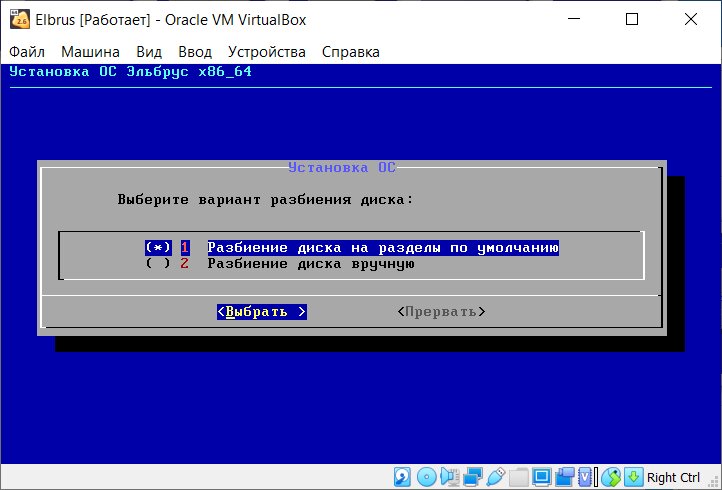Click the text "Разбиение диска на разделы по умолчанию"
Viewport: 722px width, 490px height.
383,248
